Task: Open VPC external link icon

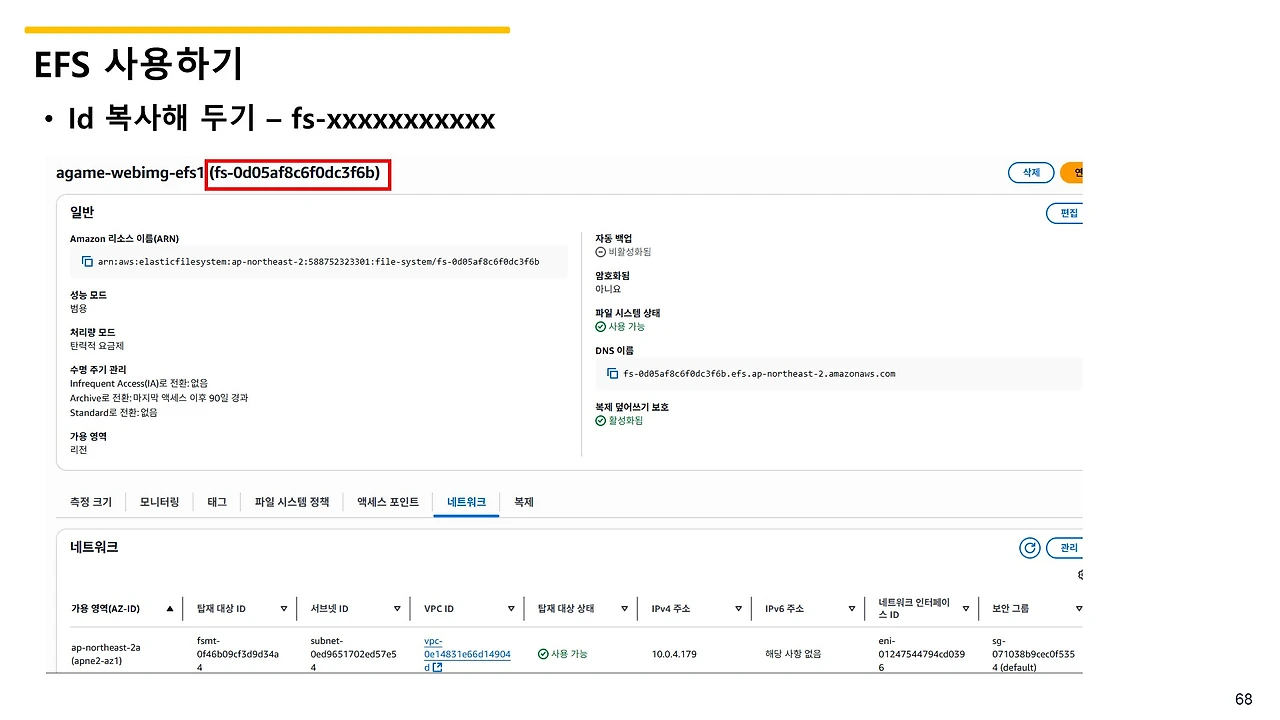Action: pos(437,667)
